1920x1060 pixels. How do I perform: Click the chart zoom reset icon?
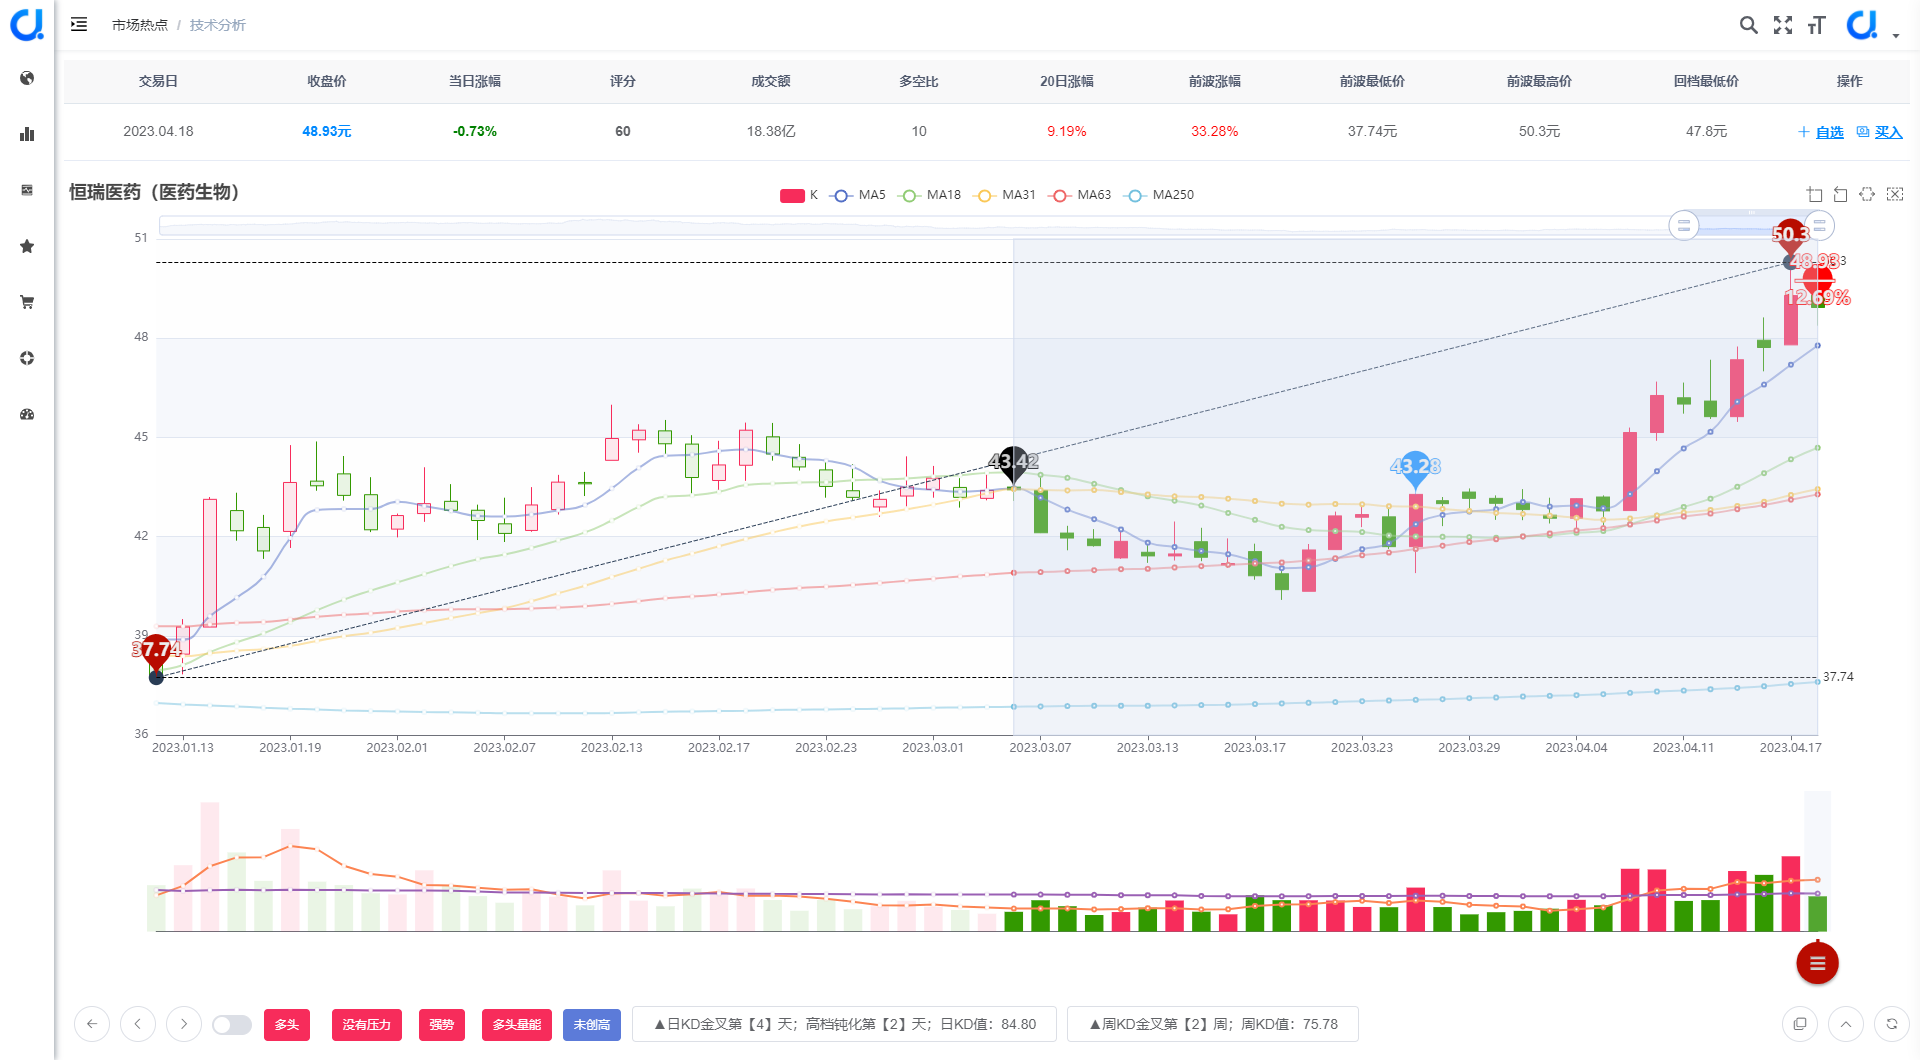click(x=1841, y=194)
